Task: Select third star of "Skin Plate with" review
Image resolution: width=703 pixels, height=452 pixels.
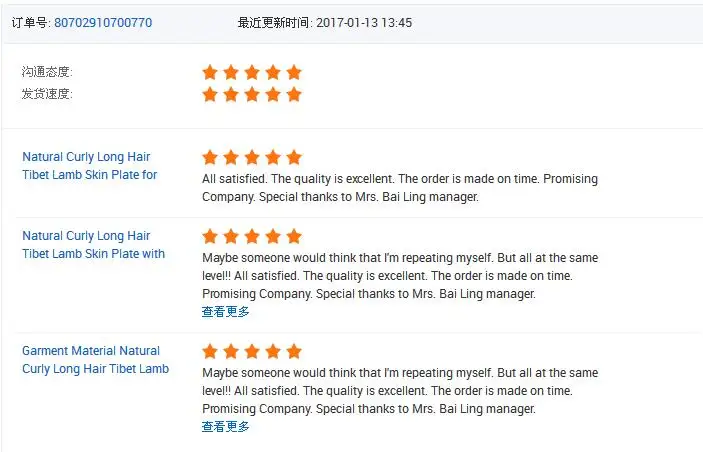Action: tap(252, 236)
